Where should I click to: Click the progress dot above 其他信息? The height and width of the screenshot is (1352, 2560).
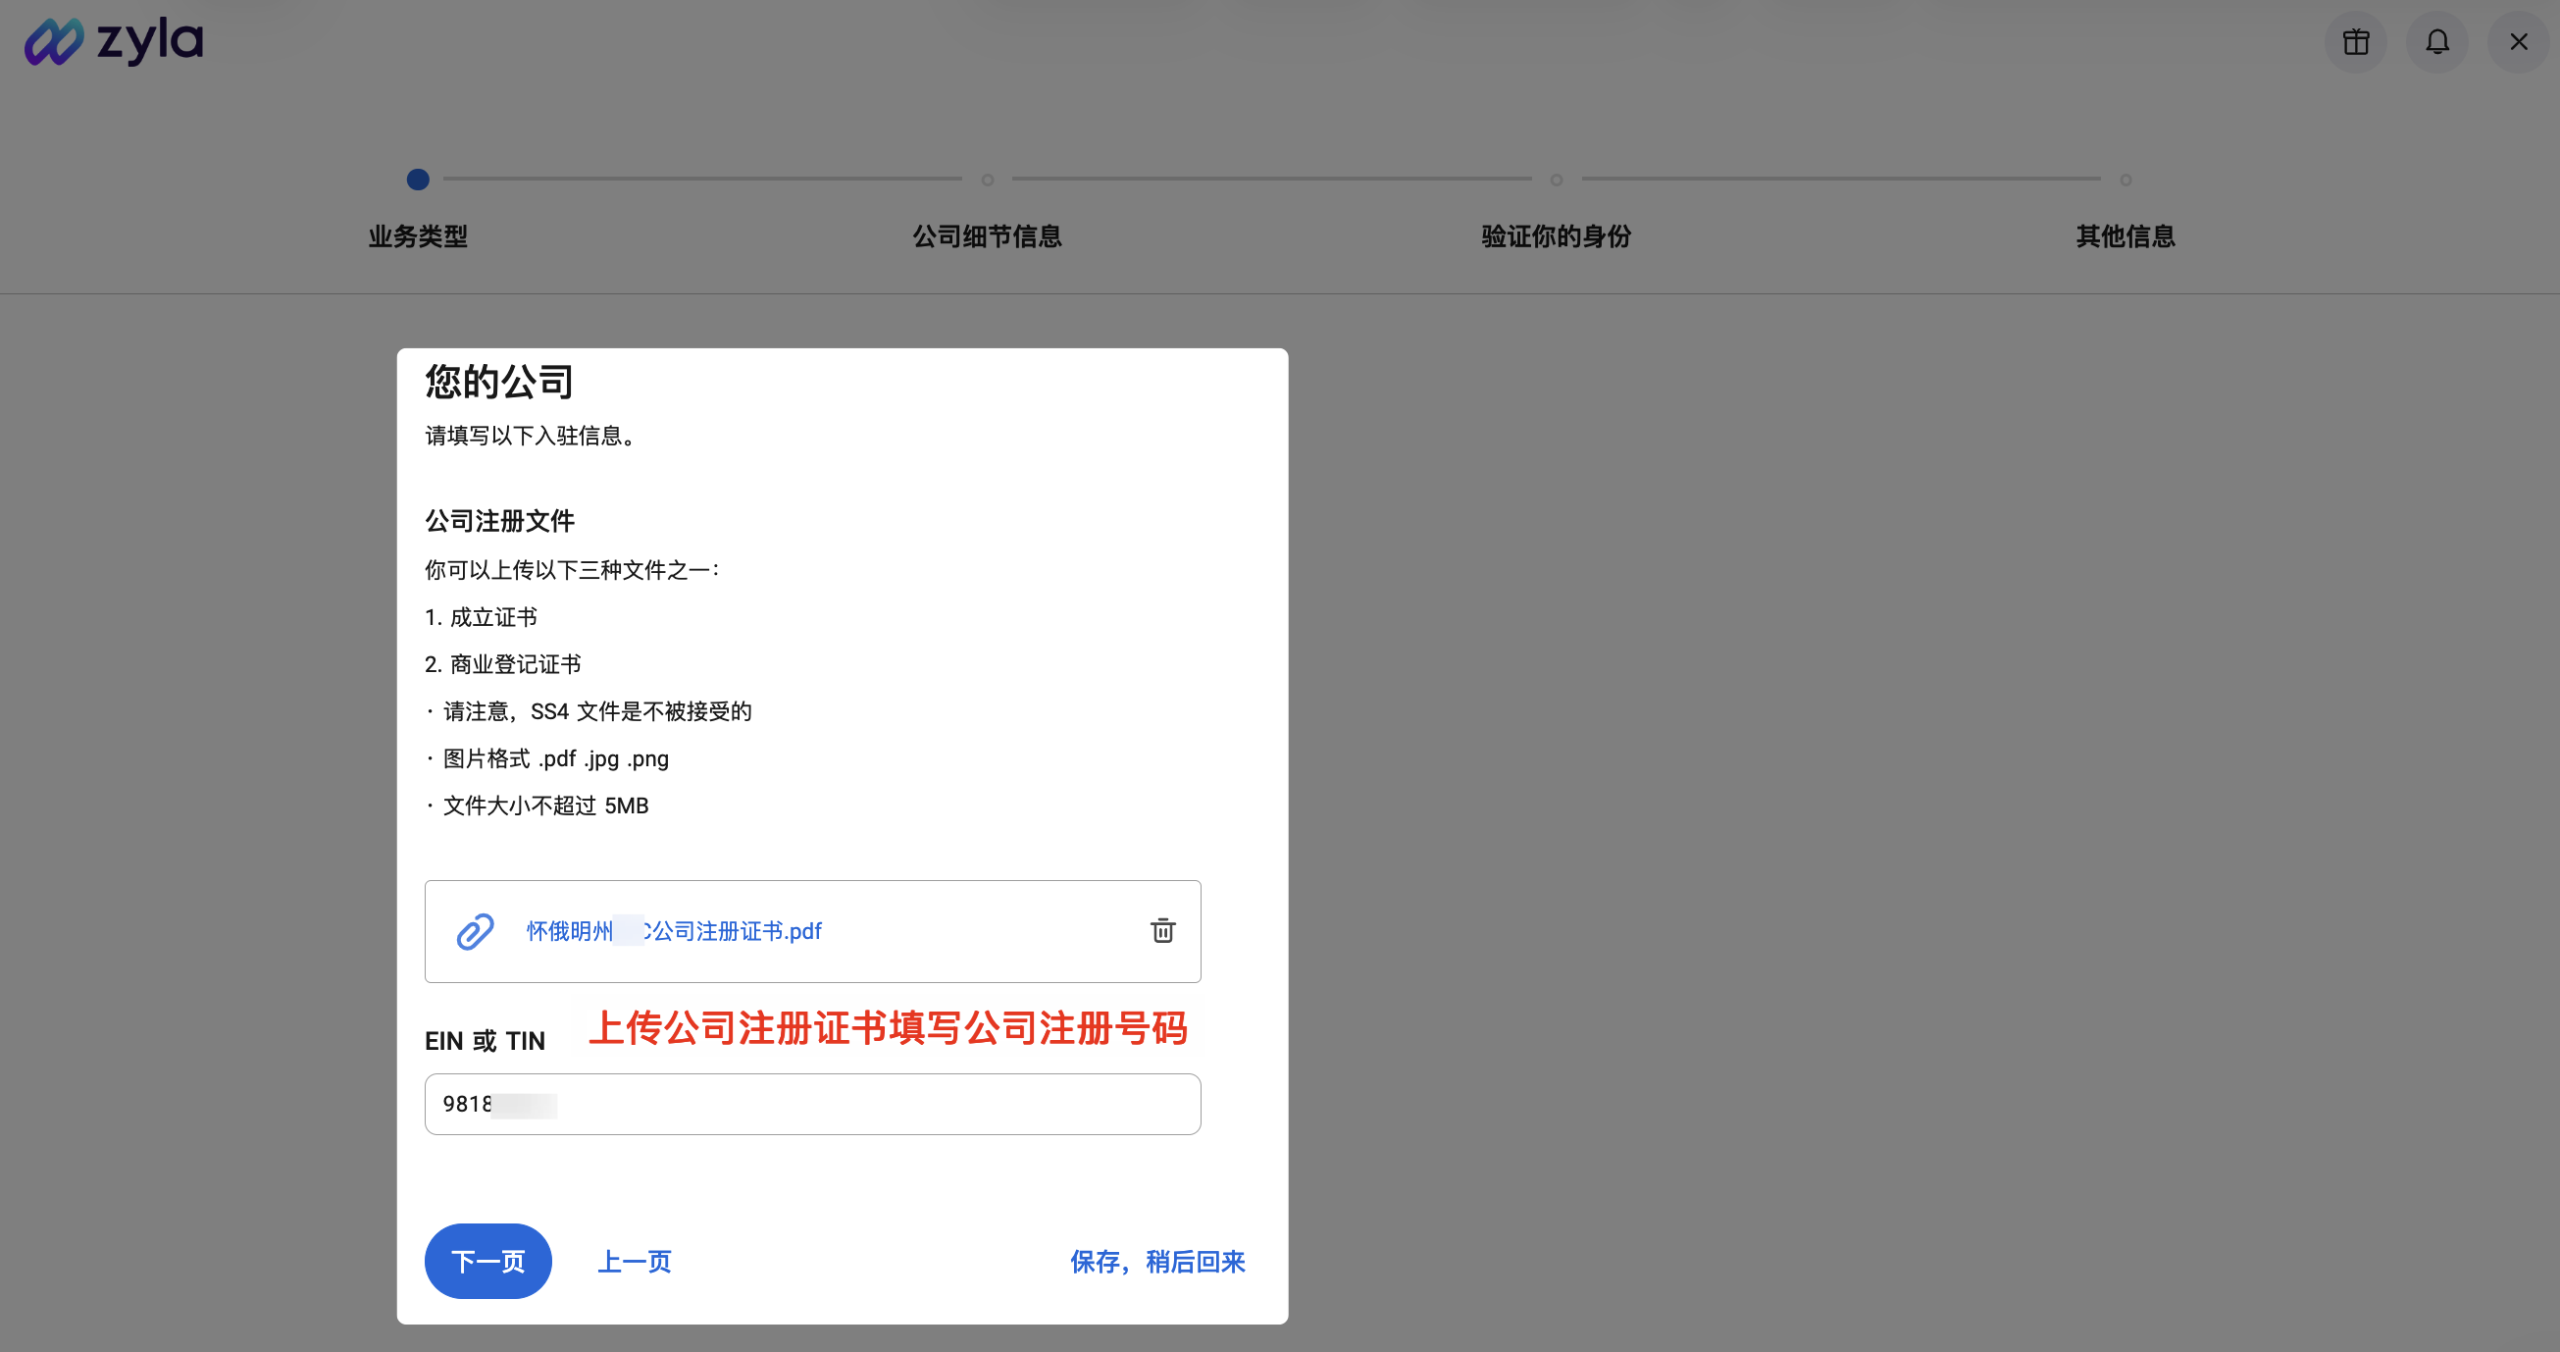(2124, 180)
